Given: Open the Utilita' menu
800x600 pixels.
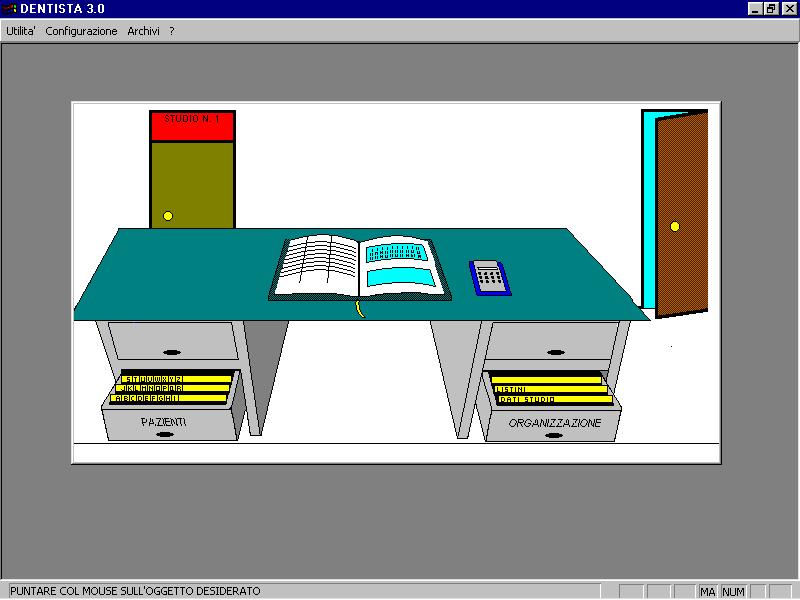Looking at the screenshot, I should pyautogui.click(x=20, y=31).
